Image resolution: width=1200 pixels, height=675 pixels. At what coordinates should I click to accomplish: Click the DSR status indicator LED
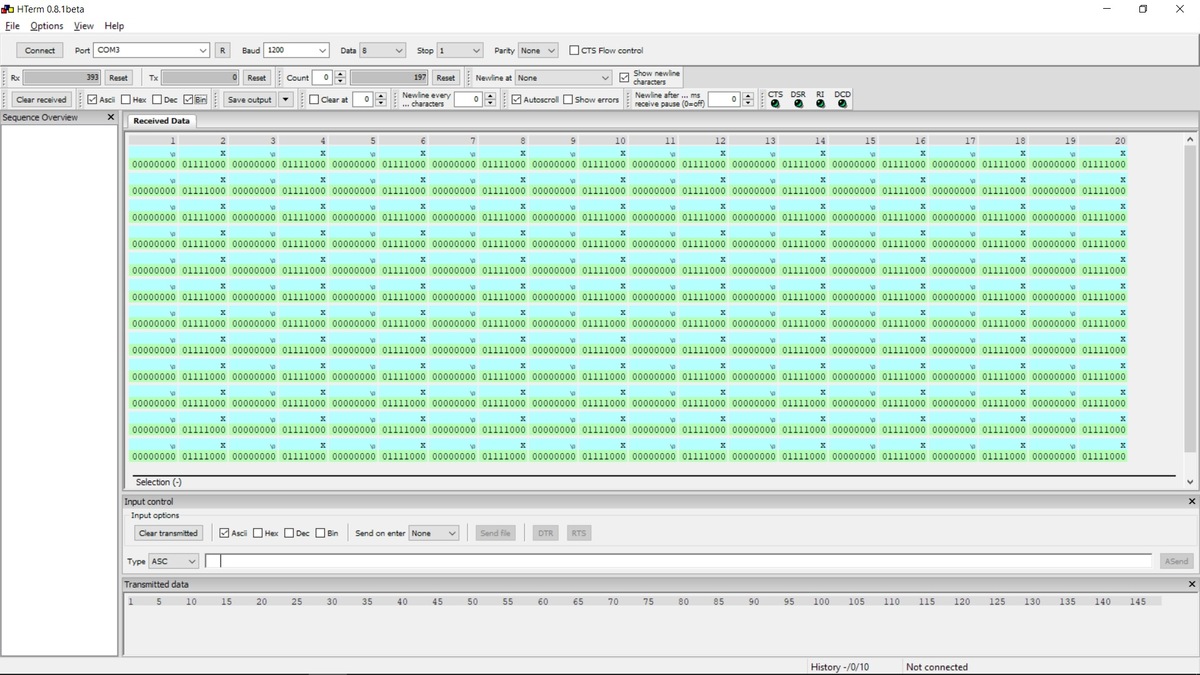tap(798, 104)
